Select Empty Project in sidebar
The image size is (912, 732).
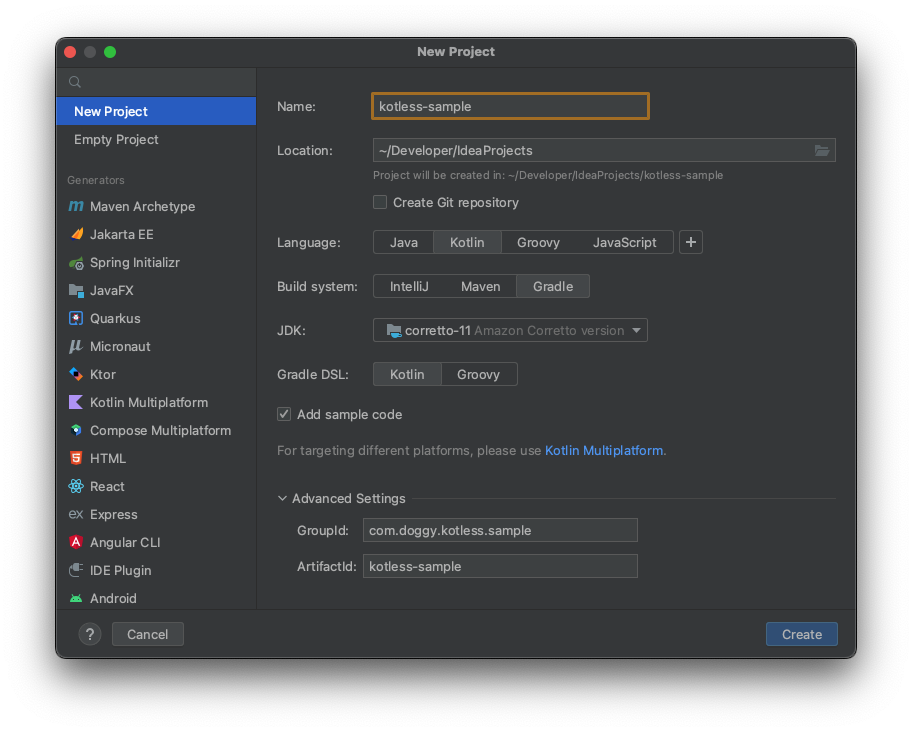click(x=116, y=140)
